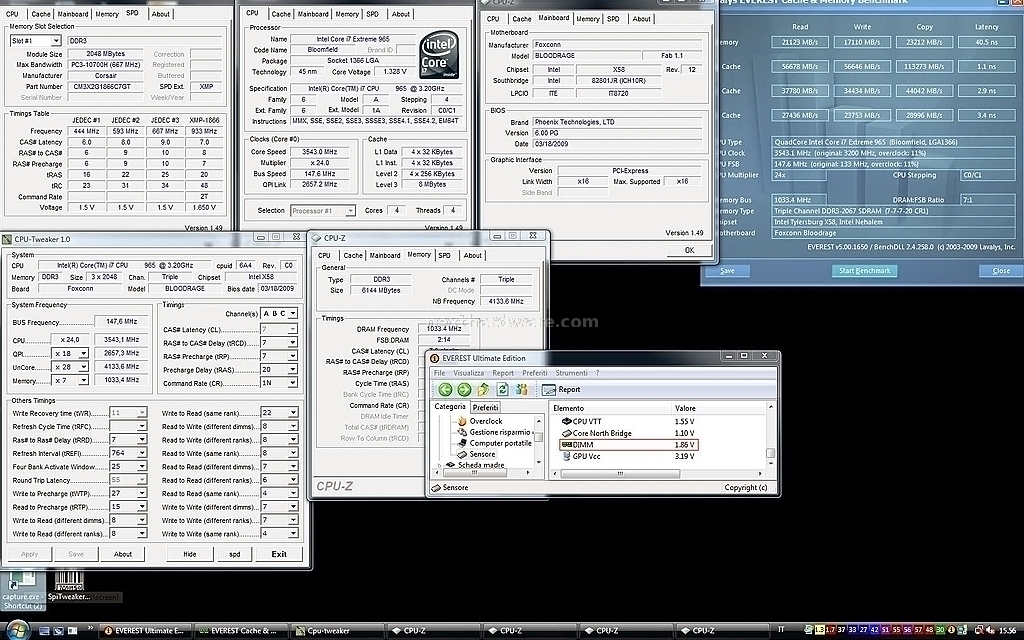Open the File menu in EVEREST
The width and height of the screenshot is (1024, 640).
pos(440,373)
